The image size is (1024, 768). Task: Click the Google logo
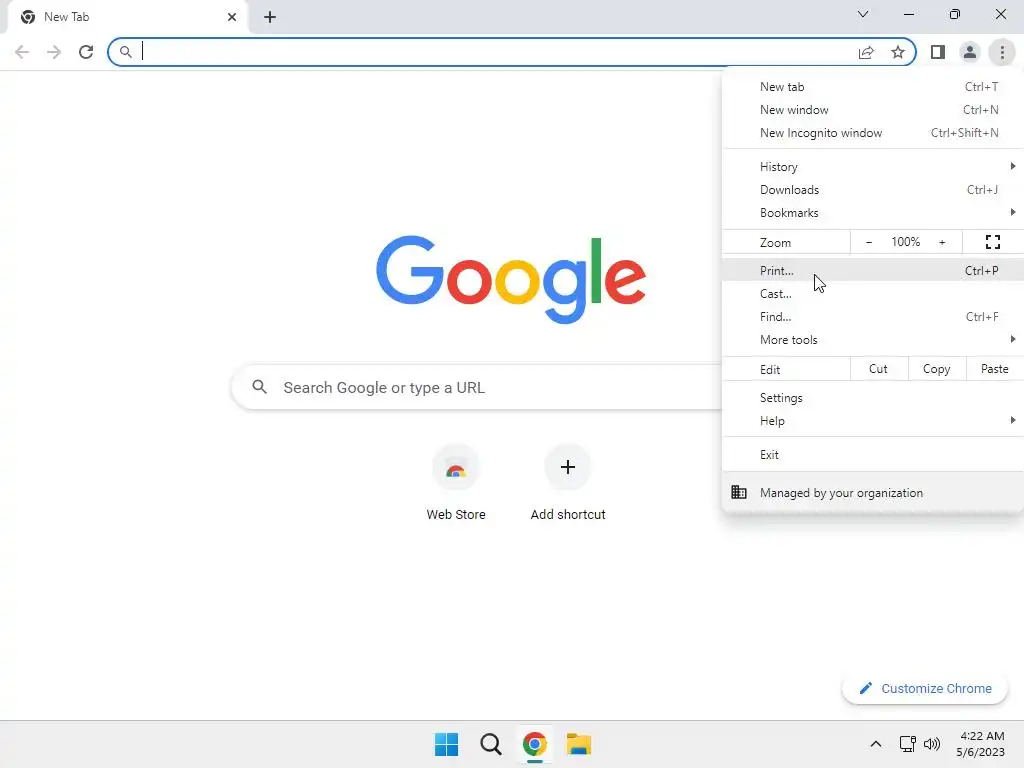click(511, 280)
